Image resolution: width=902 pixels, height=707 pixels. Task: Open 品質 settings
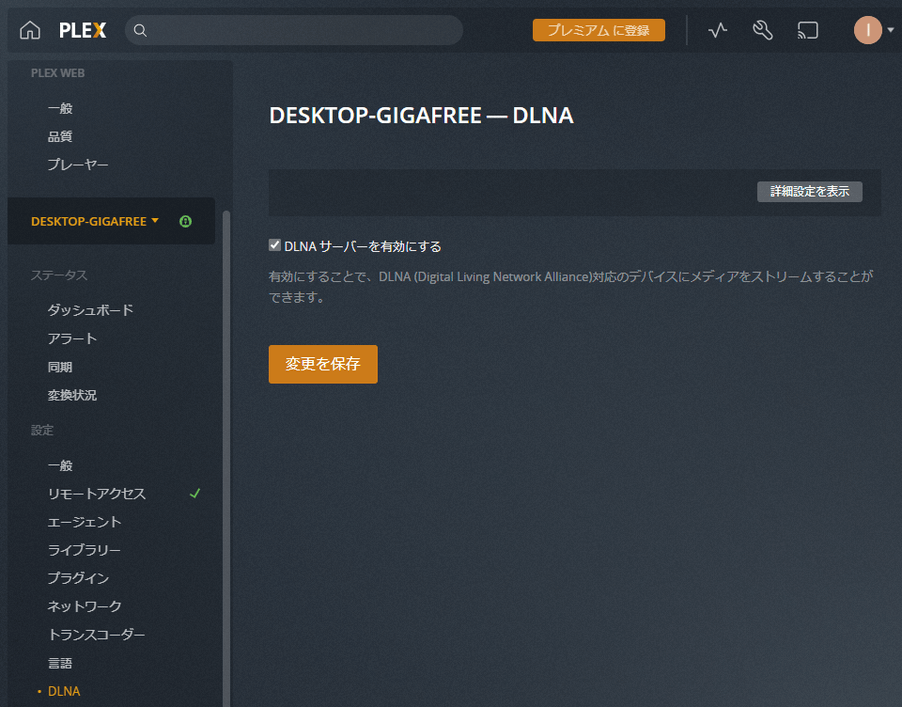pos(60,136)
